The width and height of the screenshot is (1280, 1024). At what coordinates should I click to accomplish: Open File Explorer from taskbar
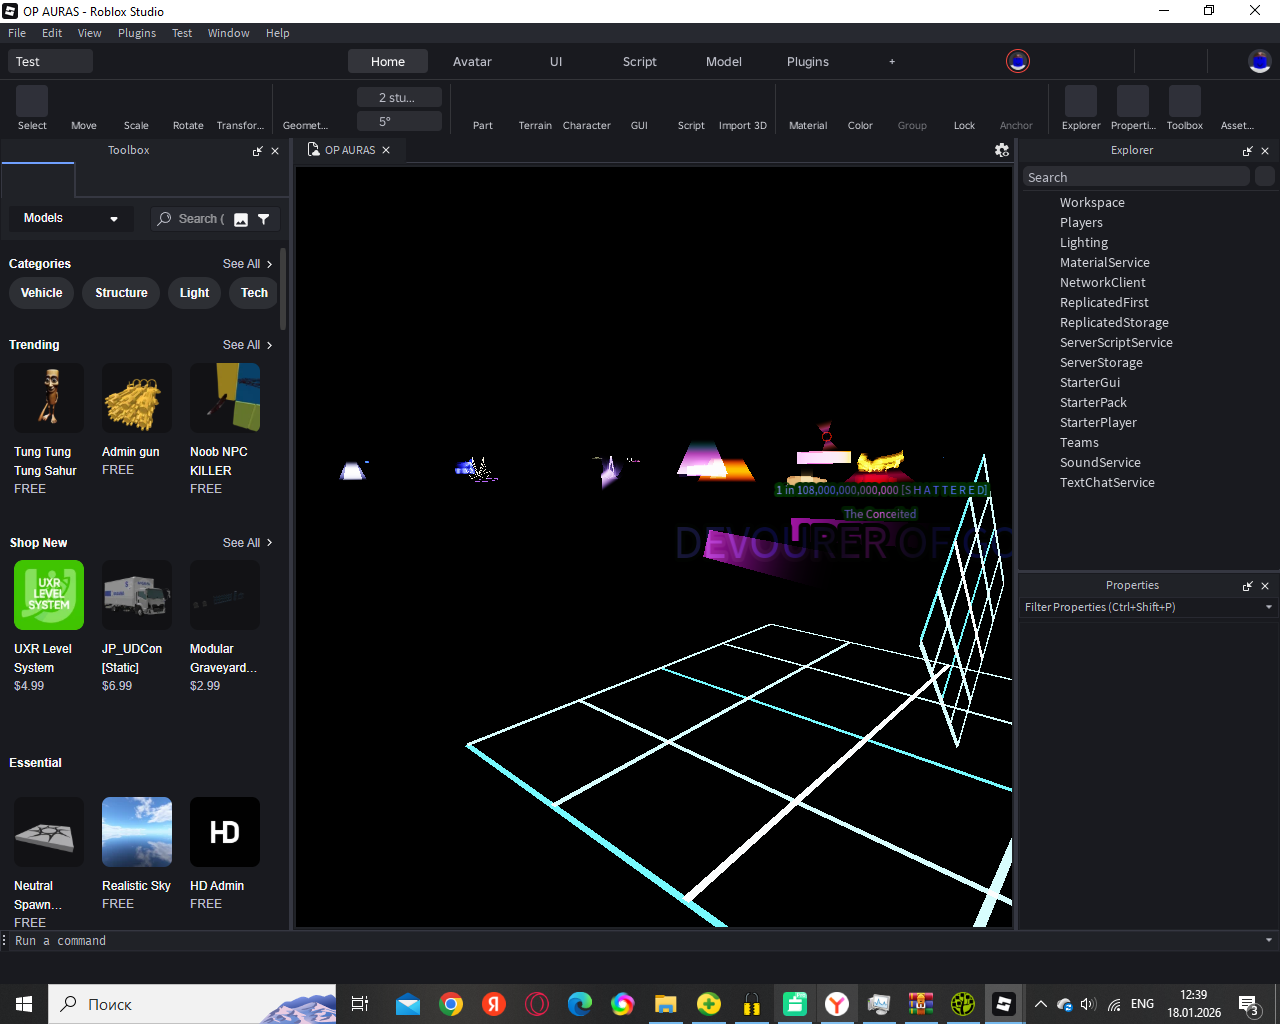tap(666, 1004)
